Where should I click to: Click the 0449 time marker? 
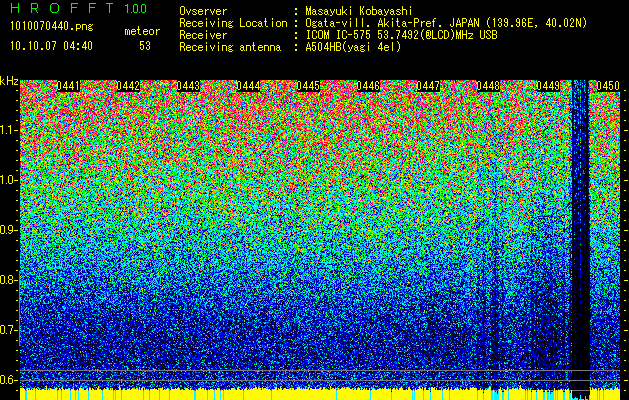(548, 86)
